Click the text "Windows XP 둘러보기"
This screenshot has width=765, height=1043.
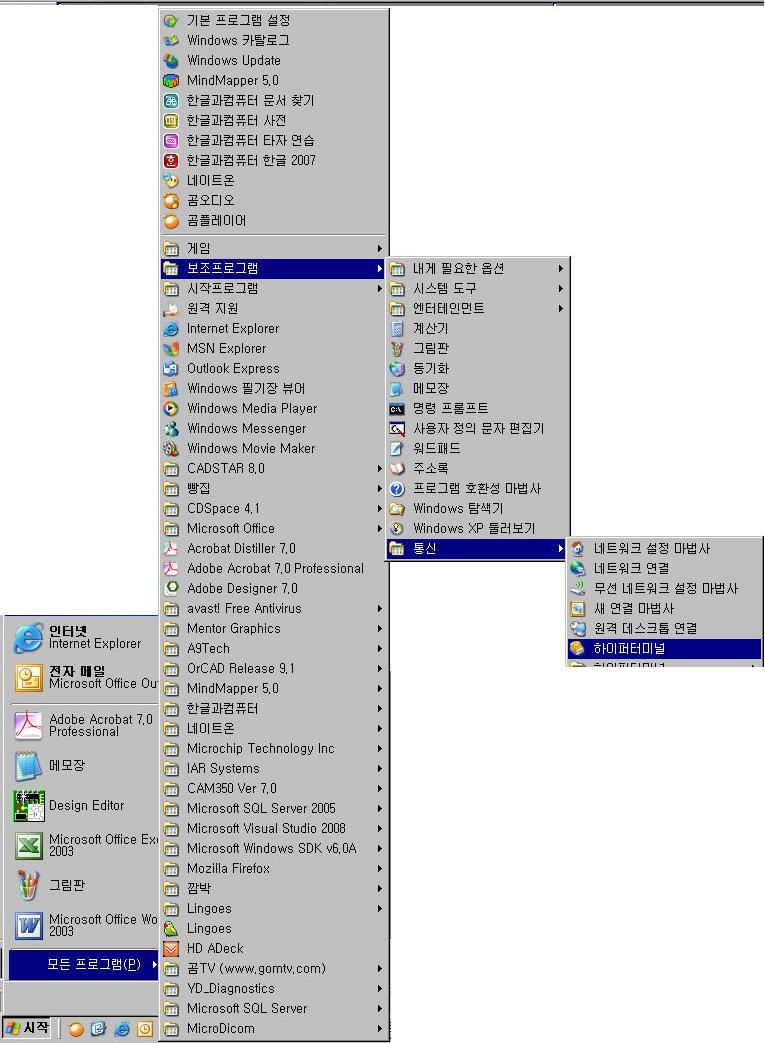point(474,529)
